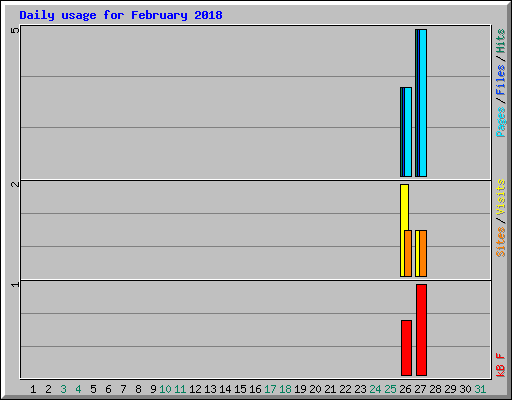Click the red "KB F" legend label
The width and height of the screenshot is (512, 400).
click(x=500, y=365)
